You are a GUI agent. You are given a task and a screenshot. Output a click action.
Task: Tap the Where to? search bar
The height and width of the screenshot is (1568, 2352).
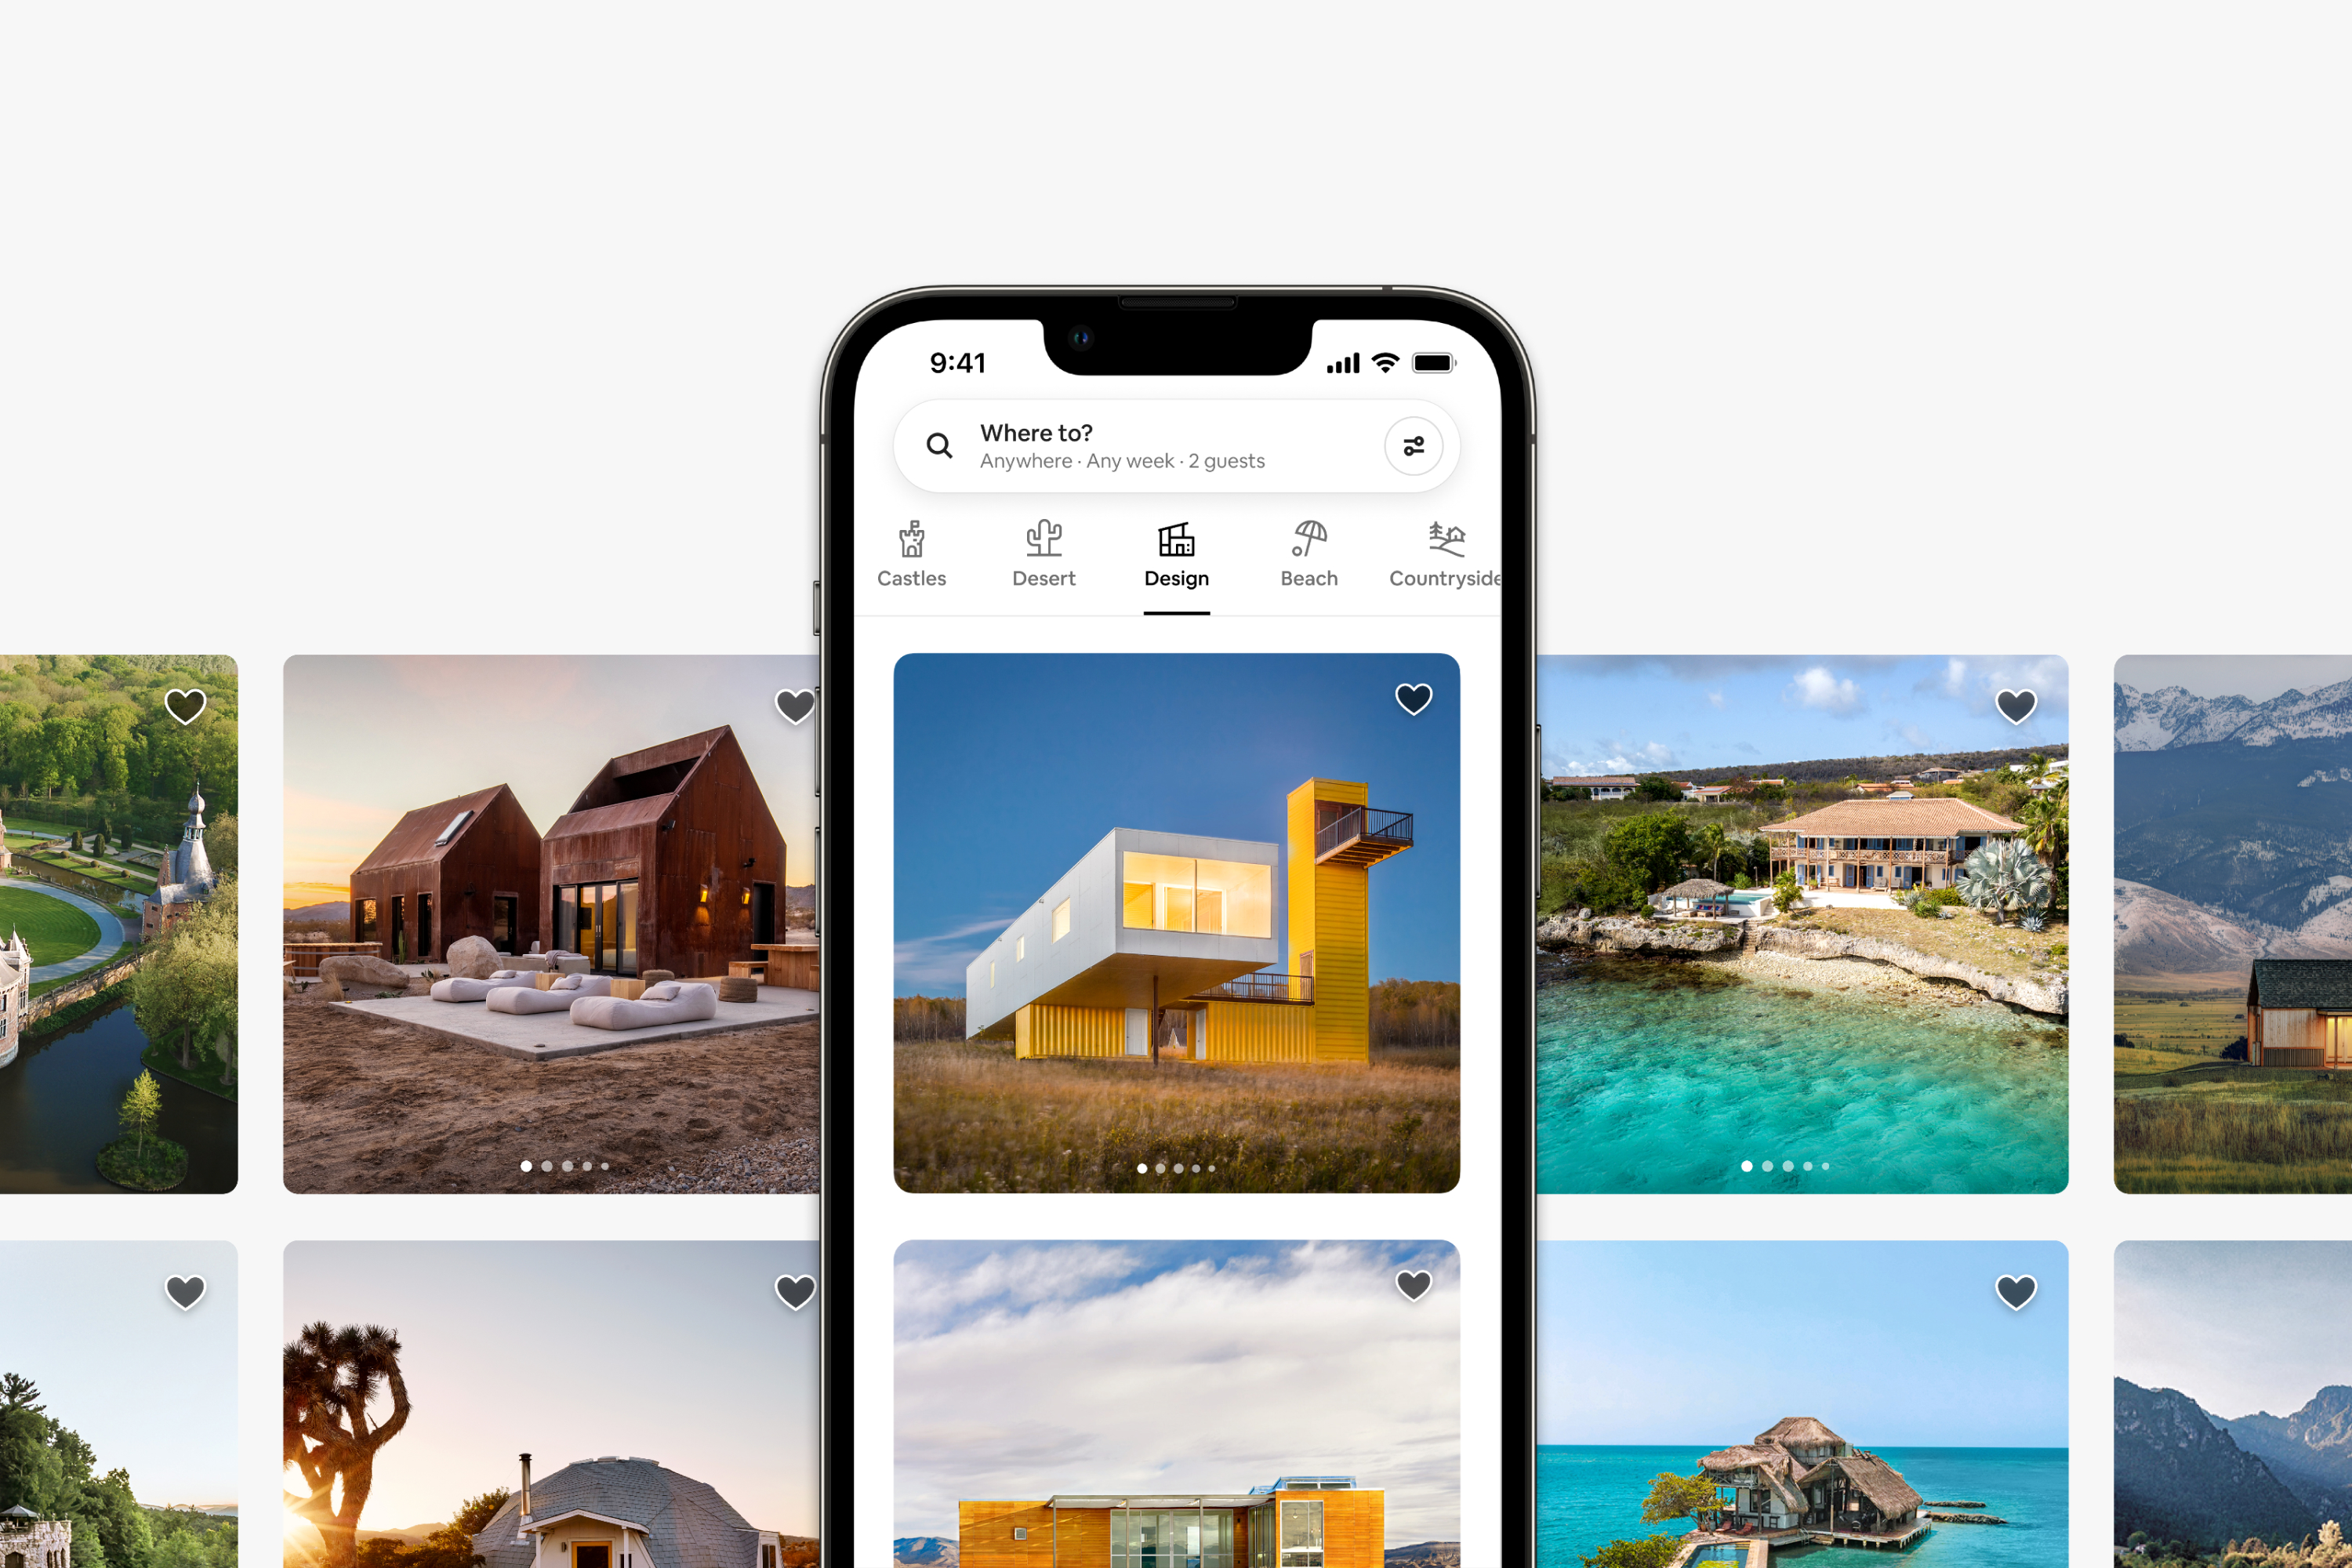[x=1174, y=446]
